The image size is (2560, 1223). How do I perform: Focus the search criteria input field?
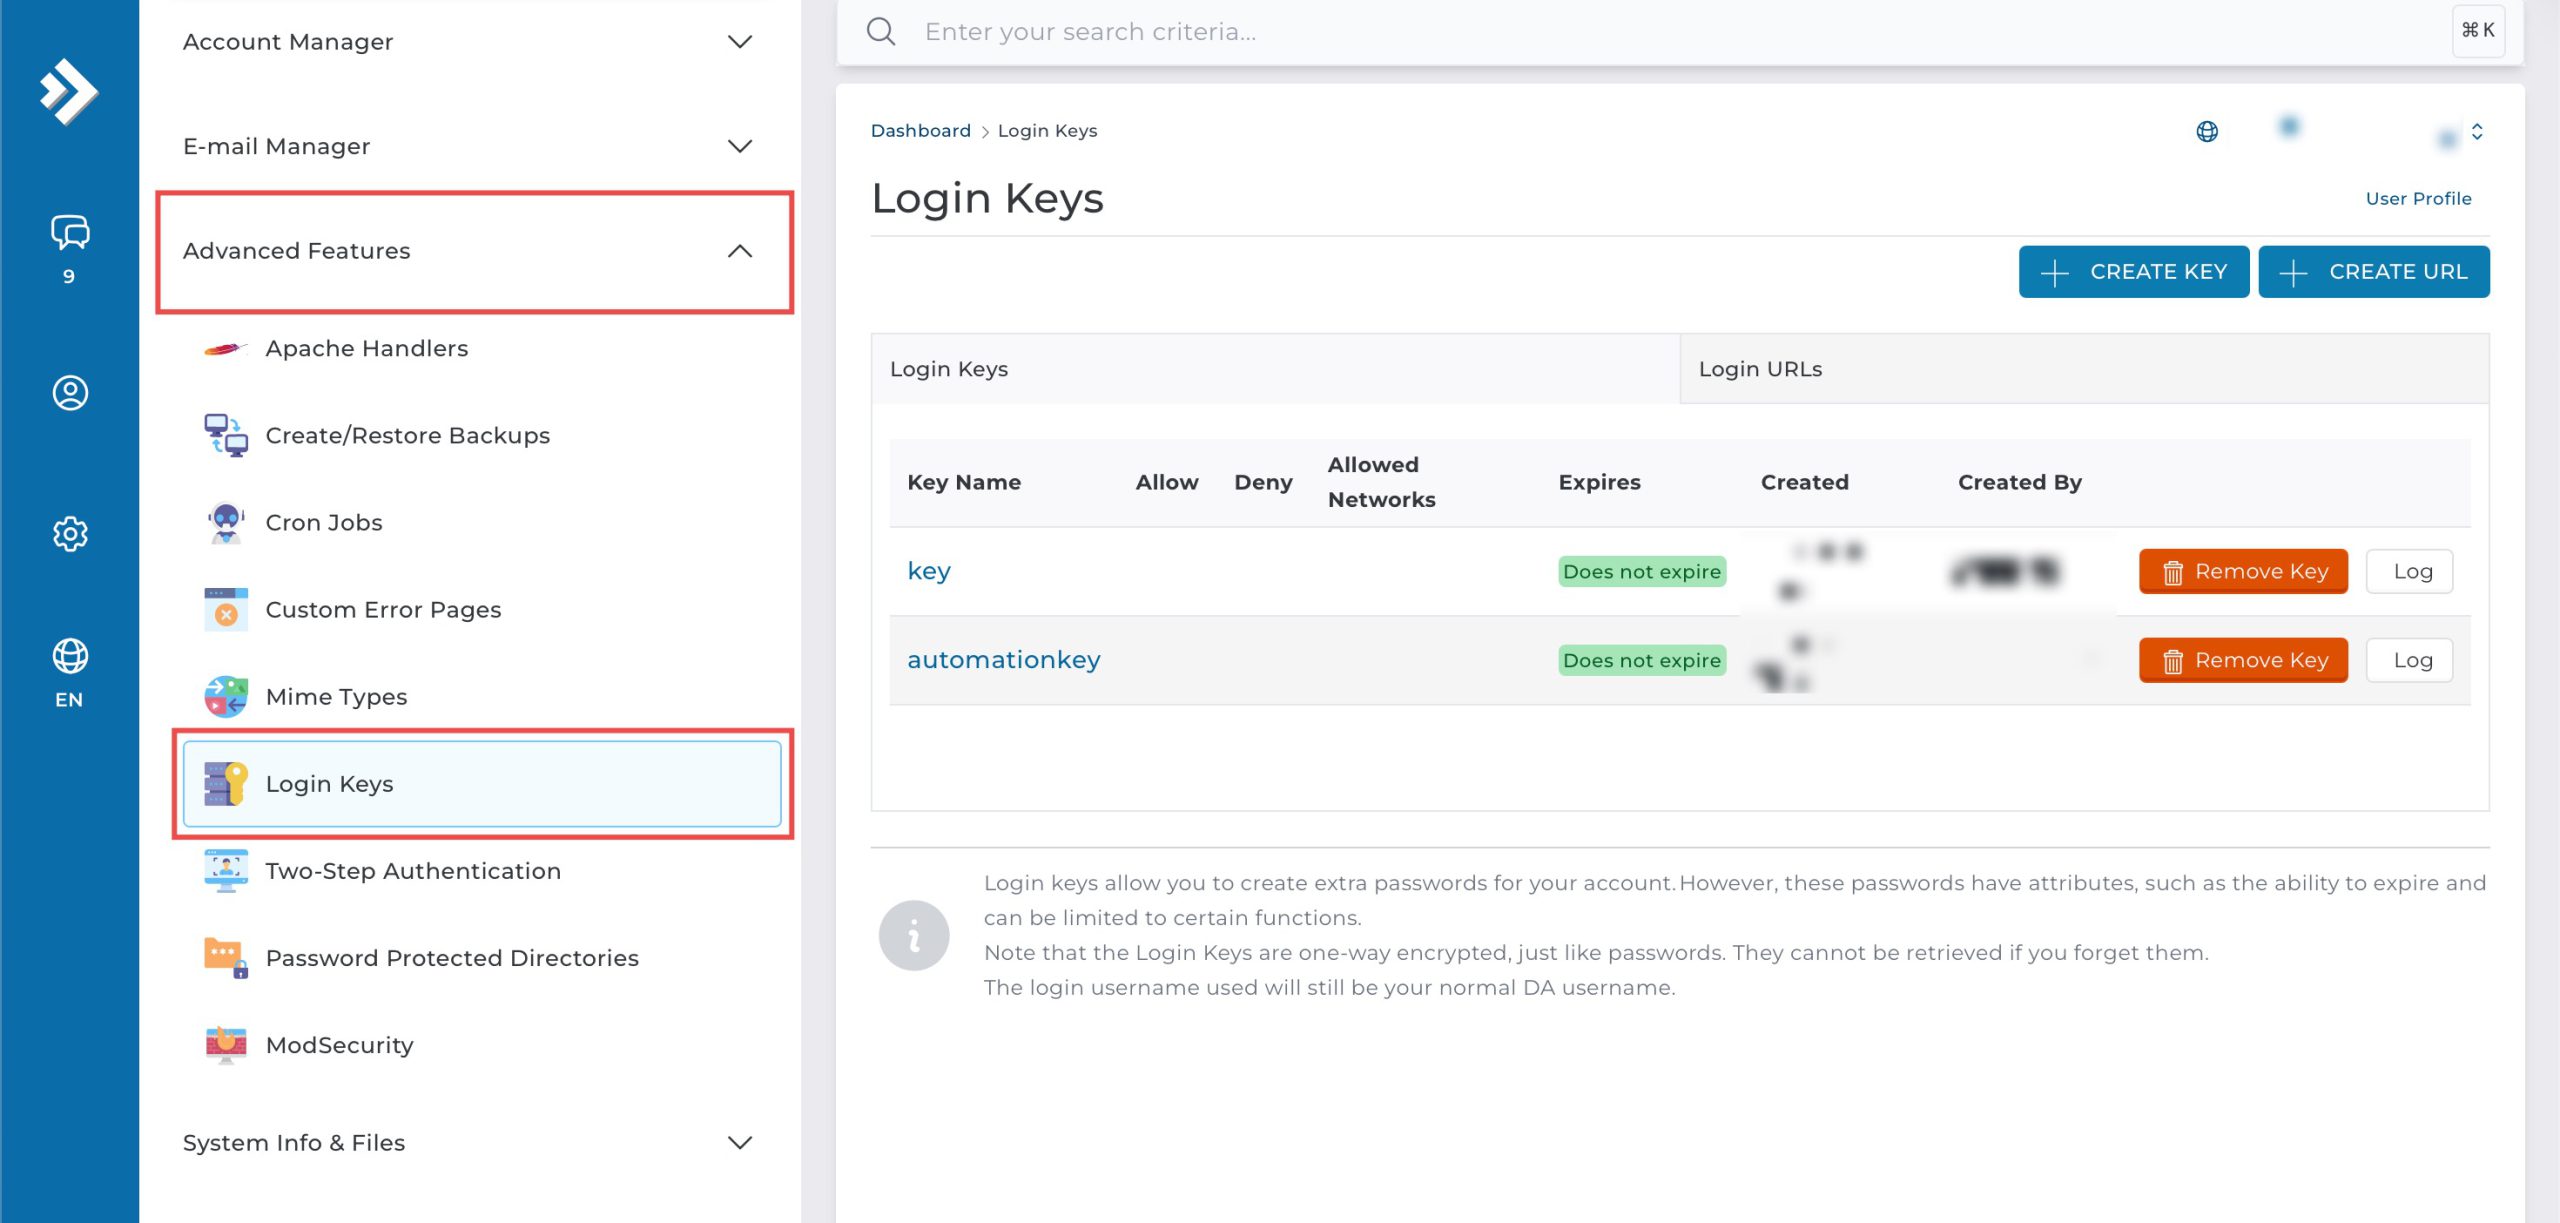pos(1680,32)
